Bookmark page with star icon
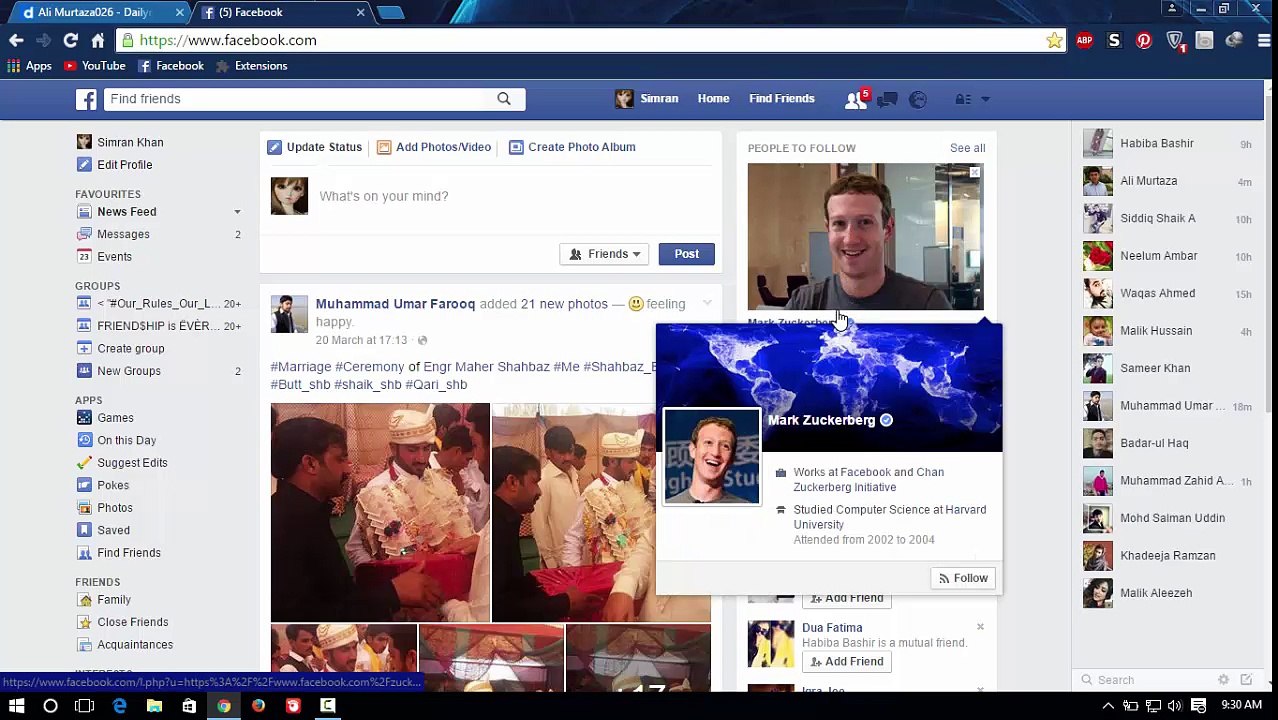 [x=1054, y=40]
